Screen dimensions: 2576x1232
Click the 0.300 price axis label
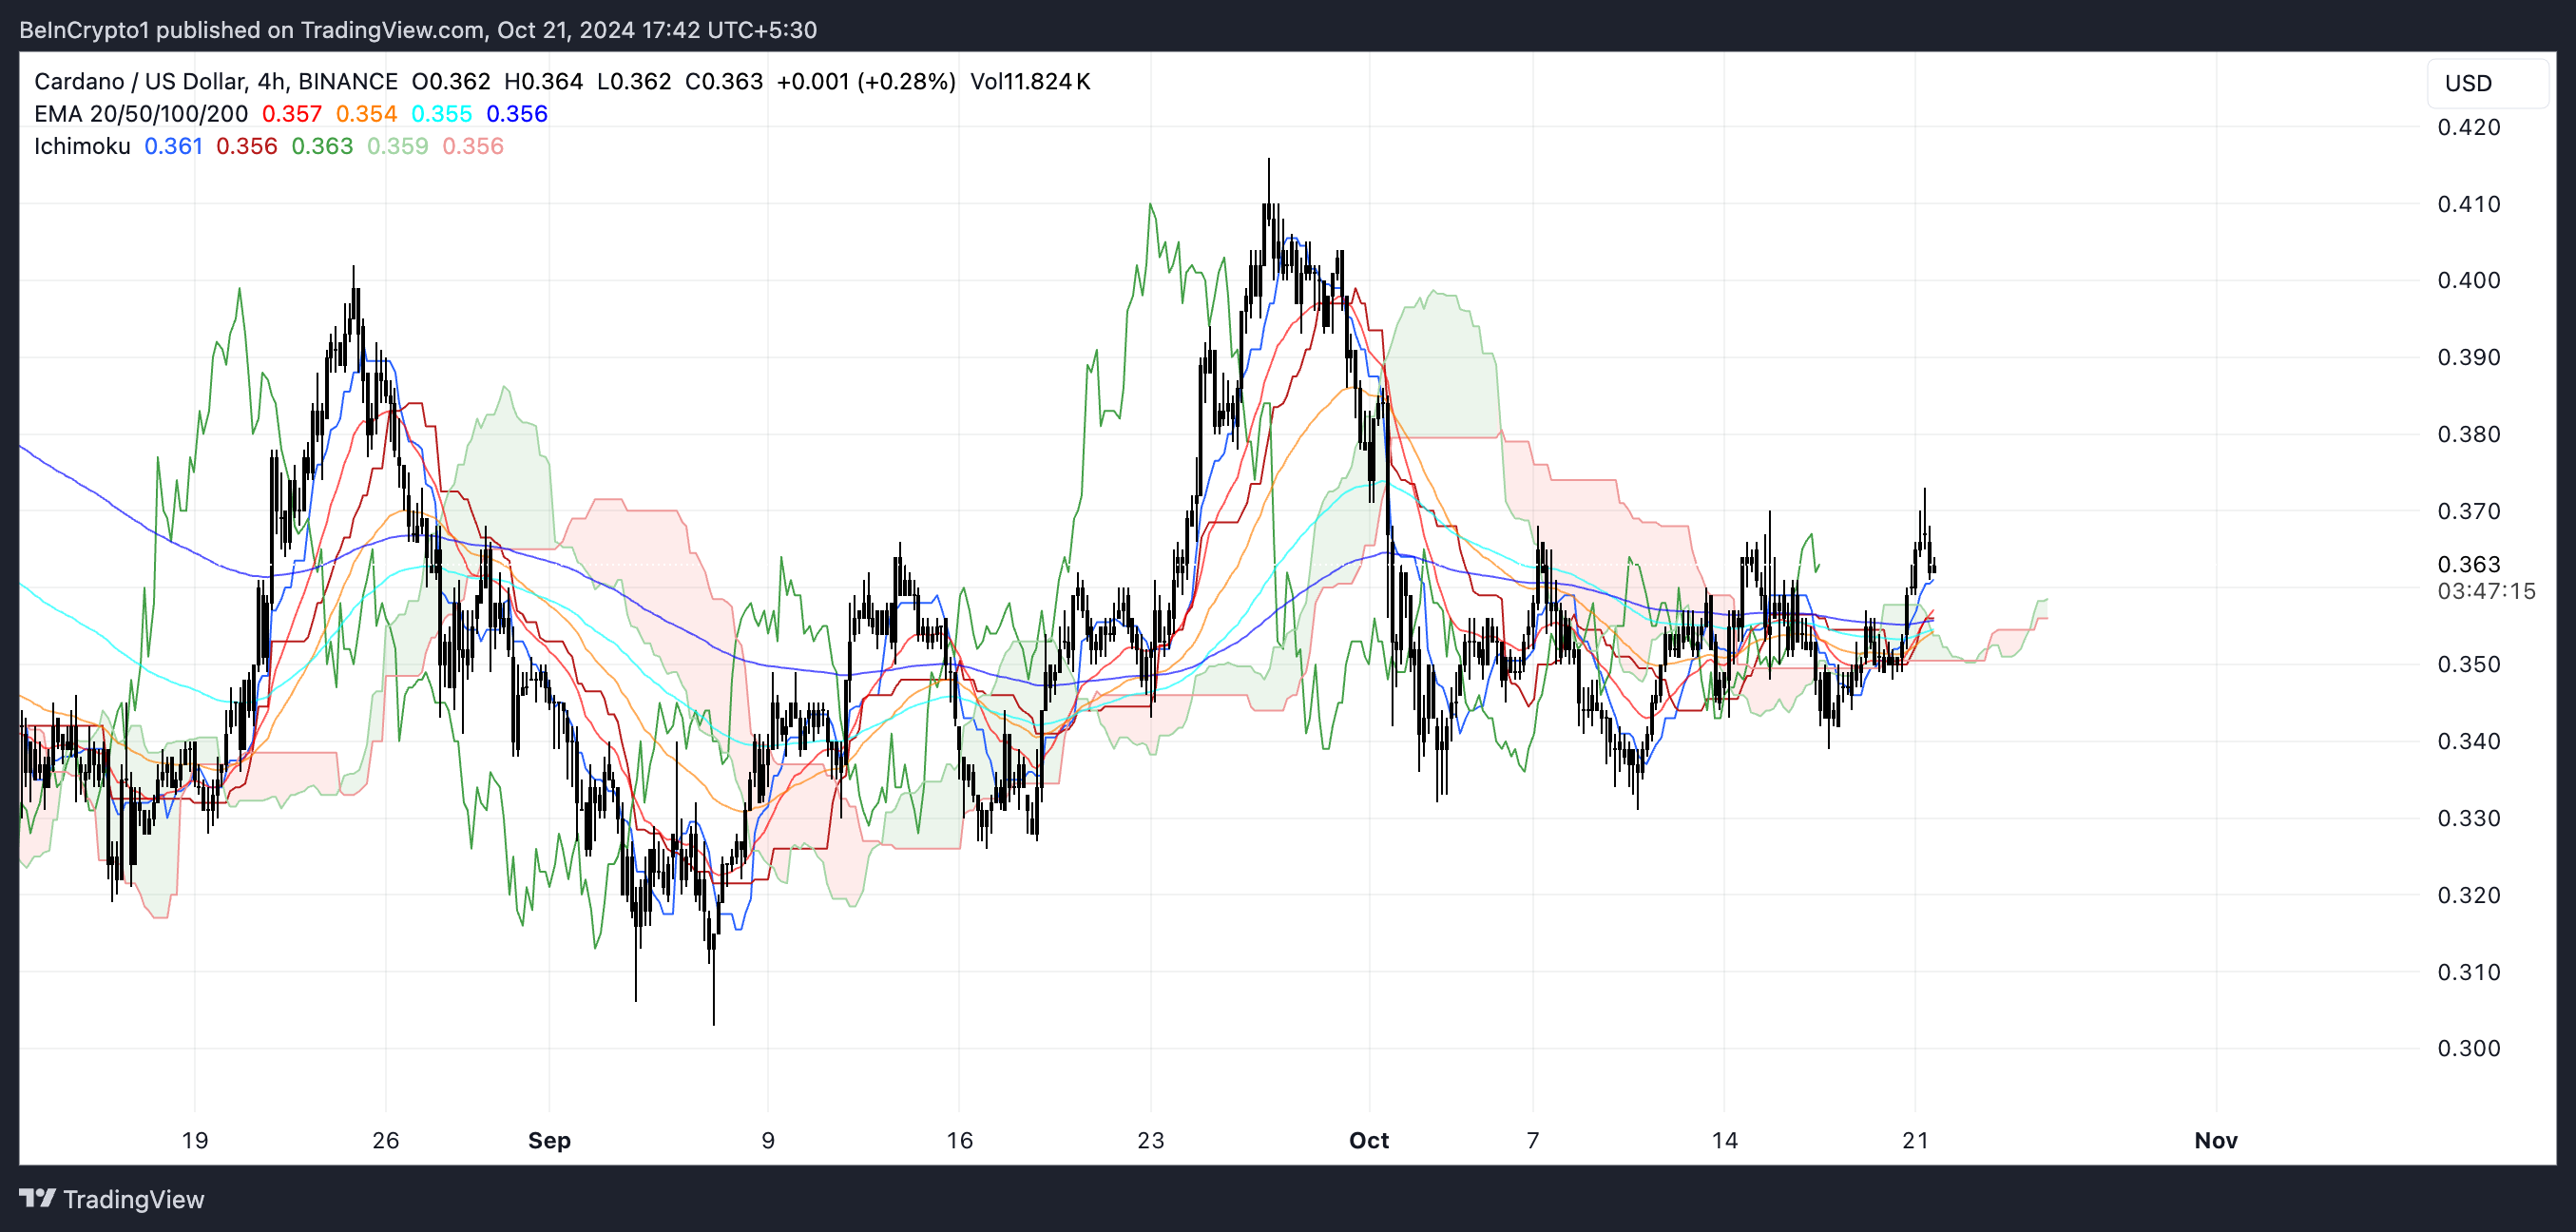[x=2468, y=1048]
